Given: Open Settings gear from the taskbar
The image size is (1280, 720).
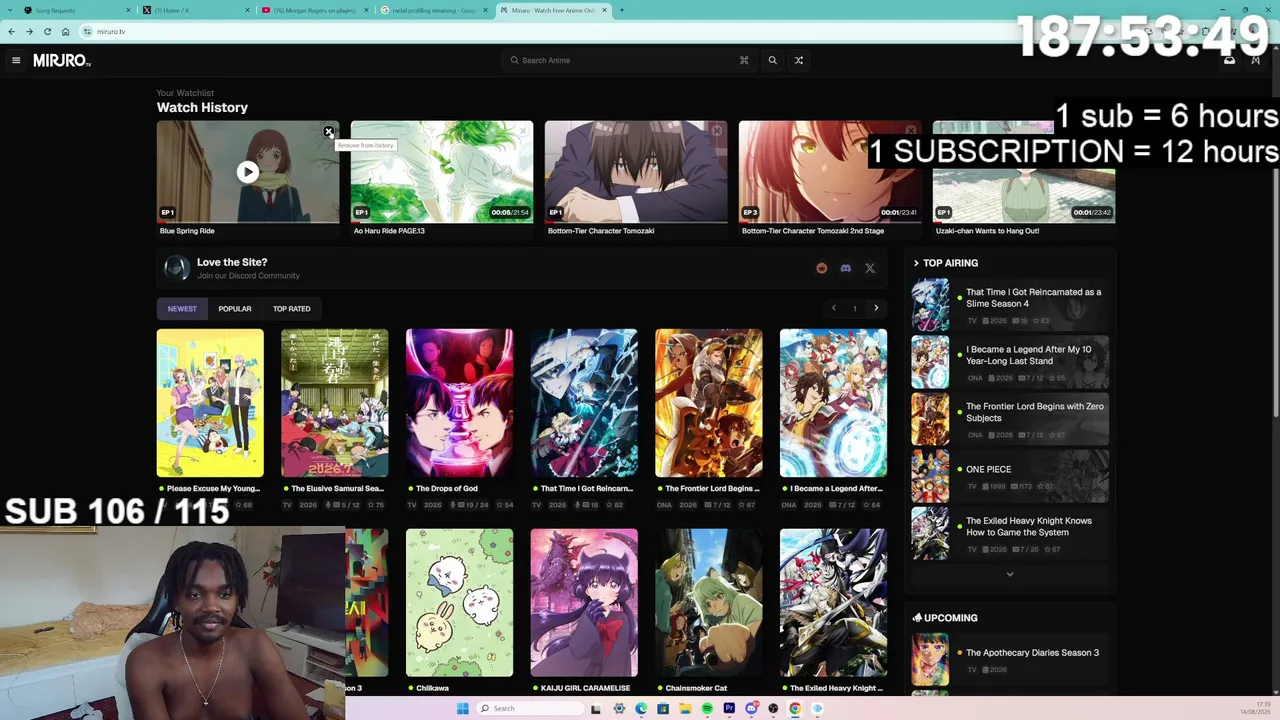Looking at the screenshot, I should (619, 709).
